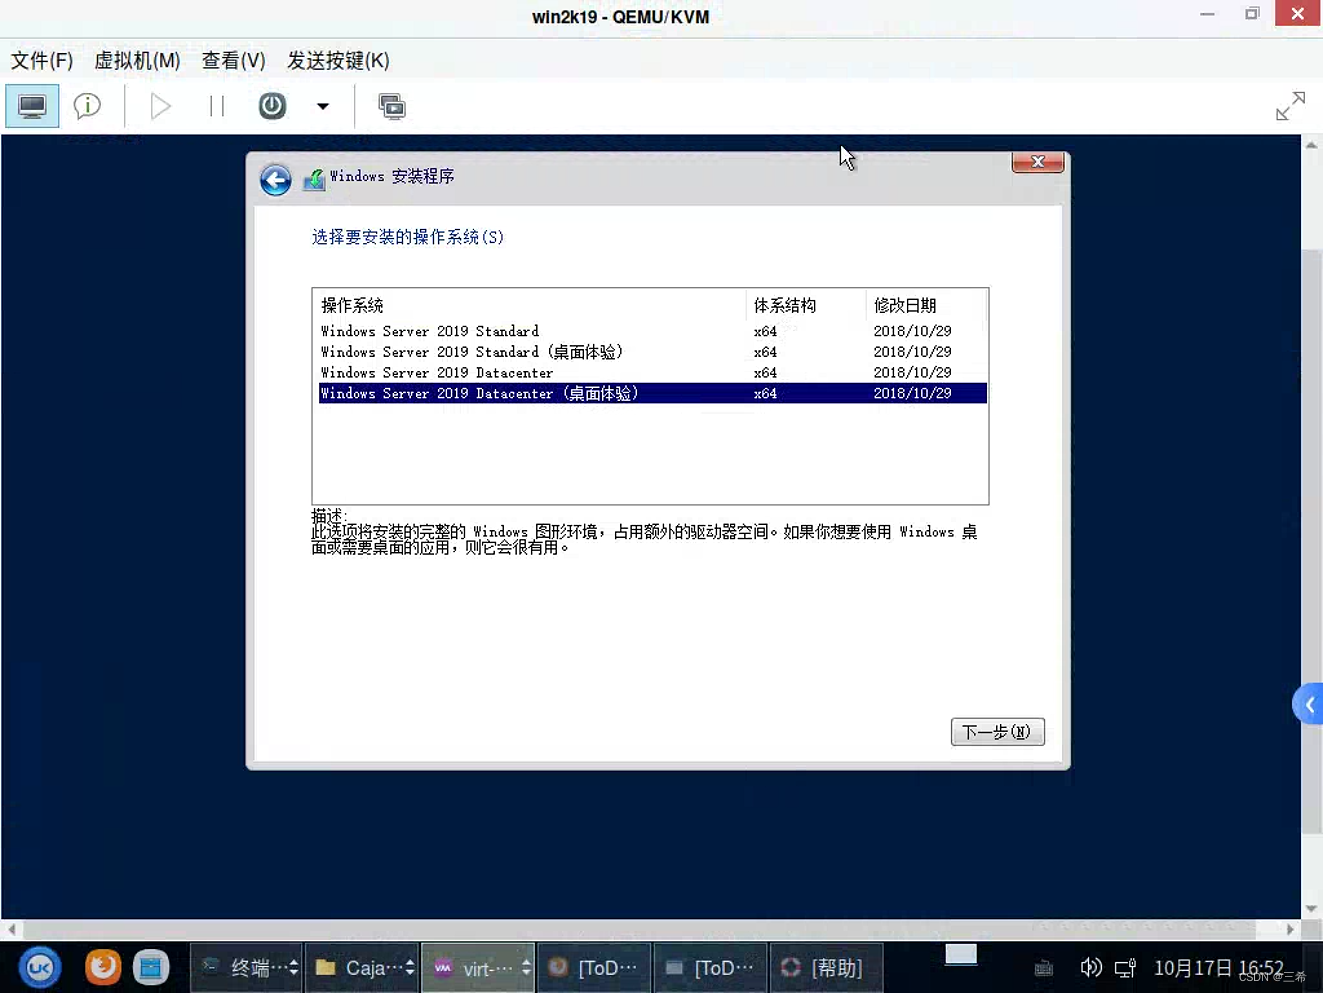Open the 发送按键(K) menu
This screenshot has width=1323, height=993.
tap(338, 60)
